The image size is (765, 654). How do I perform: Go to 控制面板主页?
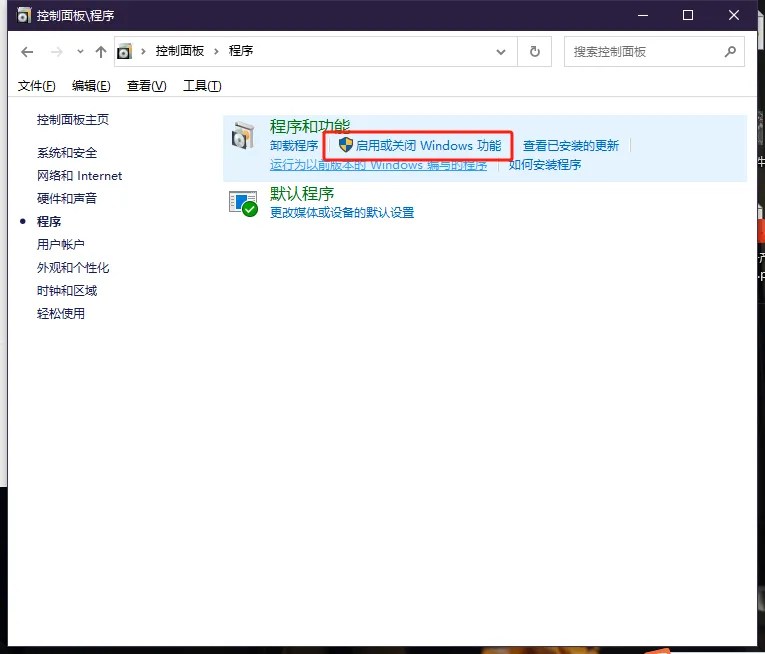[73, 120]
